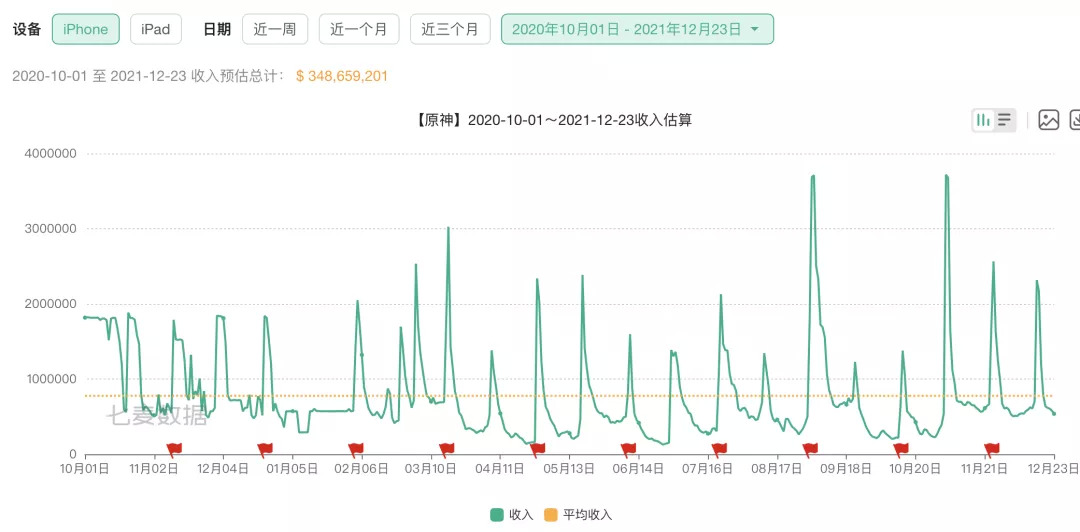Click the 09月18日 x-axis label

click(846, 469)
